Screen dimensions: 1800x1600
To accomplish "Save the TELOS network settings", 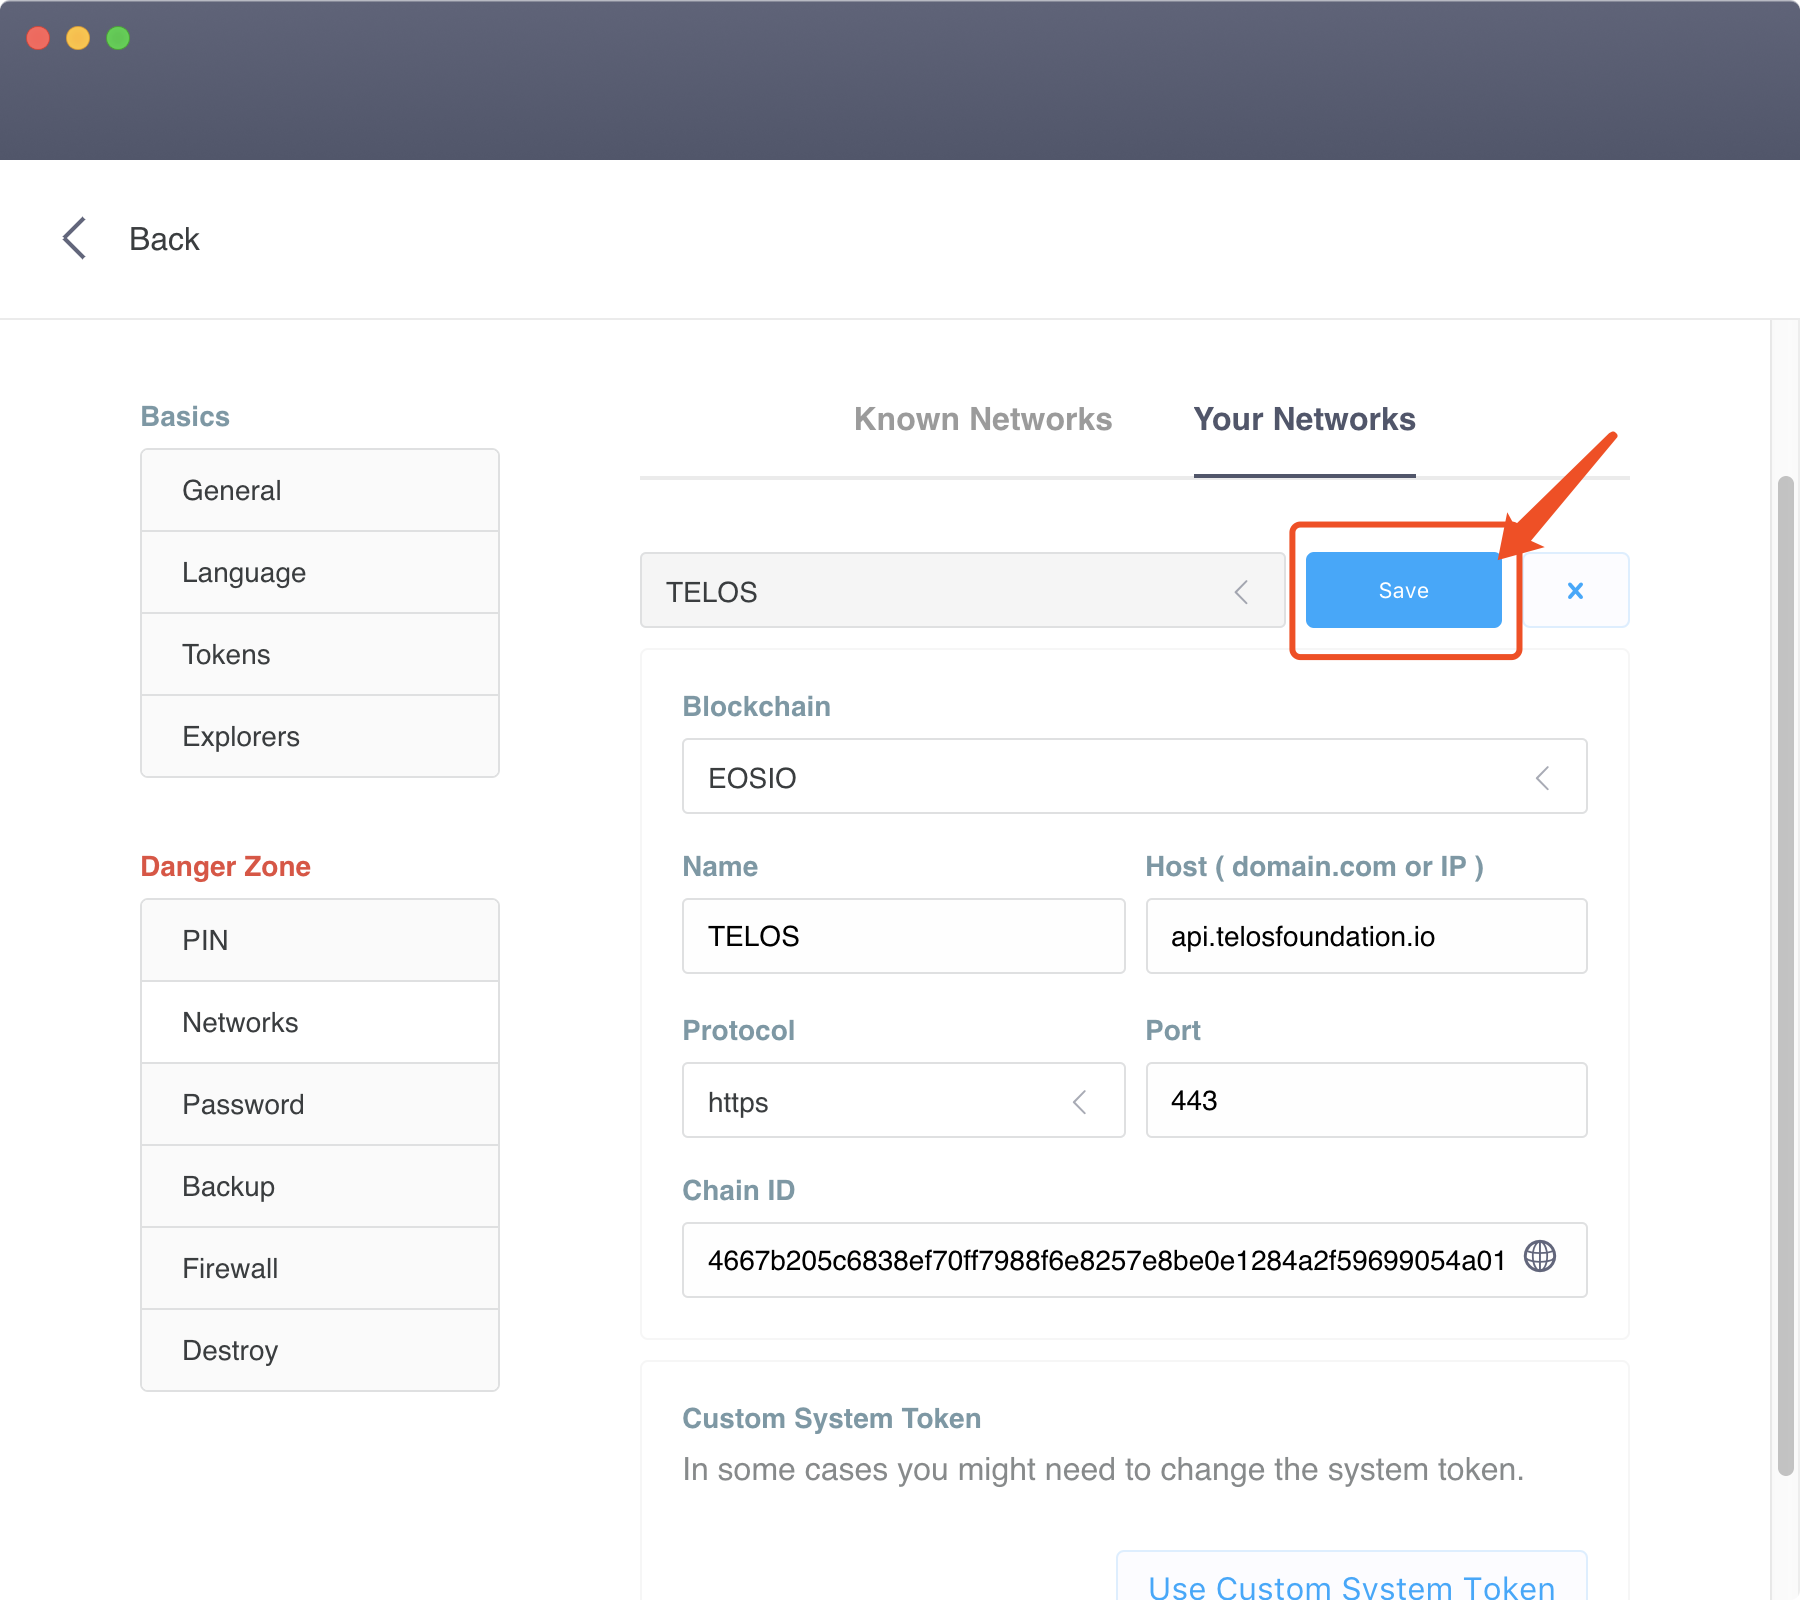I will pyautogui.click(x=1403, y=590).
